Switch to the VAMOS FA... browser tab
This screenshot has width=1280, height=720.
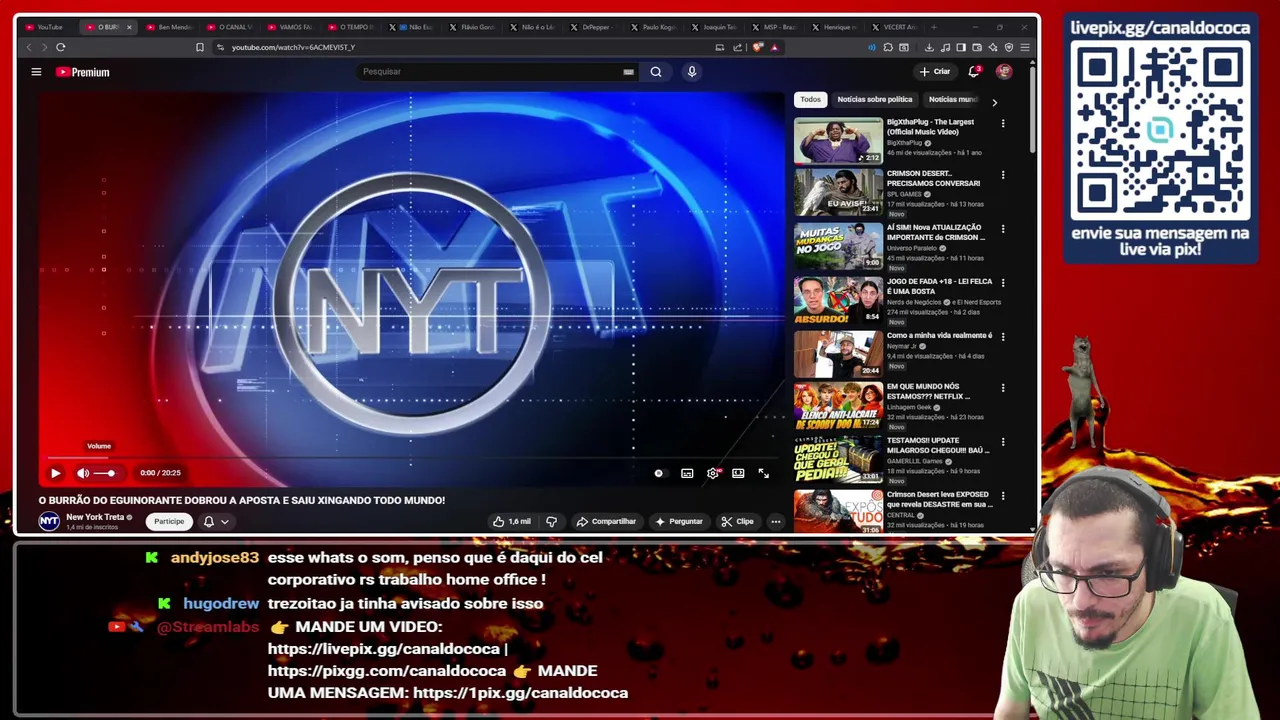point(291,27)
